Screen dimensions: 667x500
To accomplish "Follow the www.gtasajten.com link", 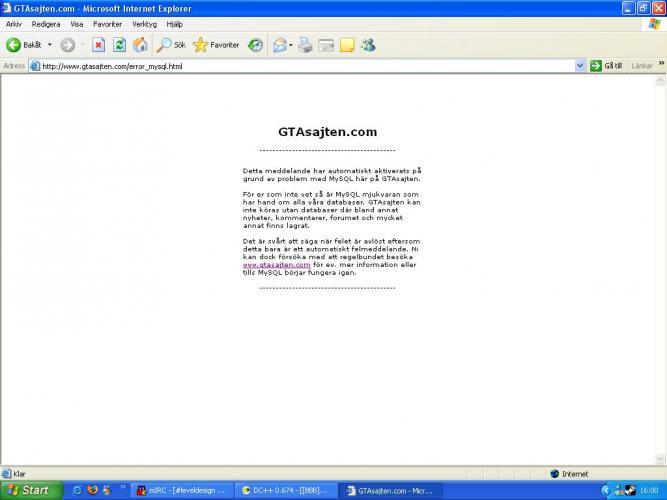I will click(x=276, y=265).
